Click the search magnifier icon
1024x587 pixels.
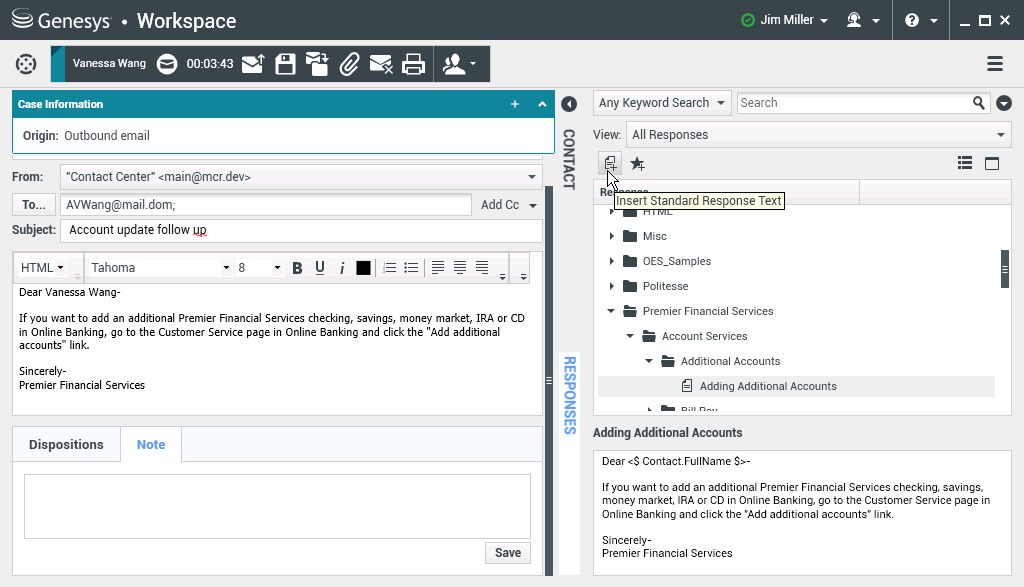click(x=979, y=103)
